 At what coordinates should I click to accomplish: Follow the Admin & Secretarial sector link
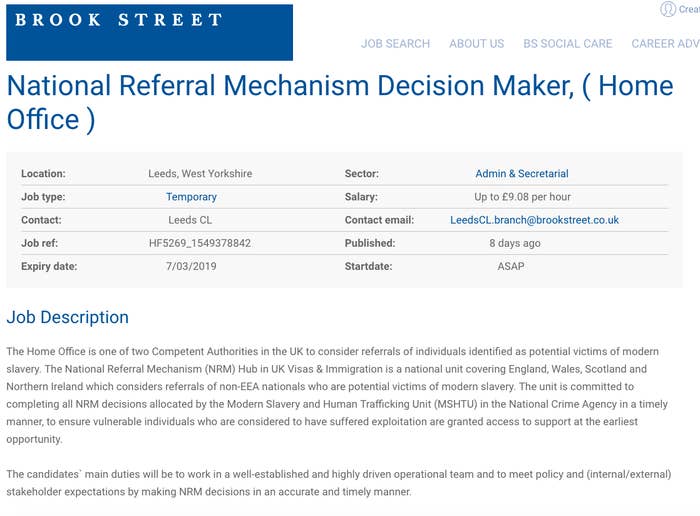pyautogui.click(x=521, y=174)
